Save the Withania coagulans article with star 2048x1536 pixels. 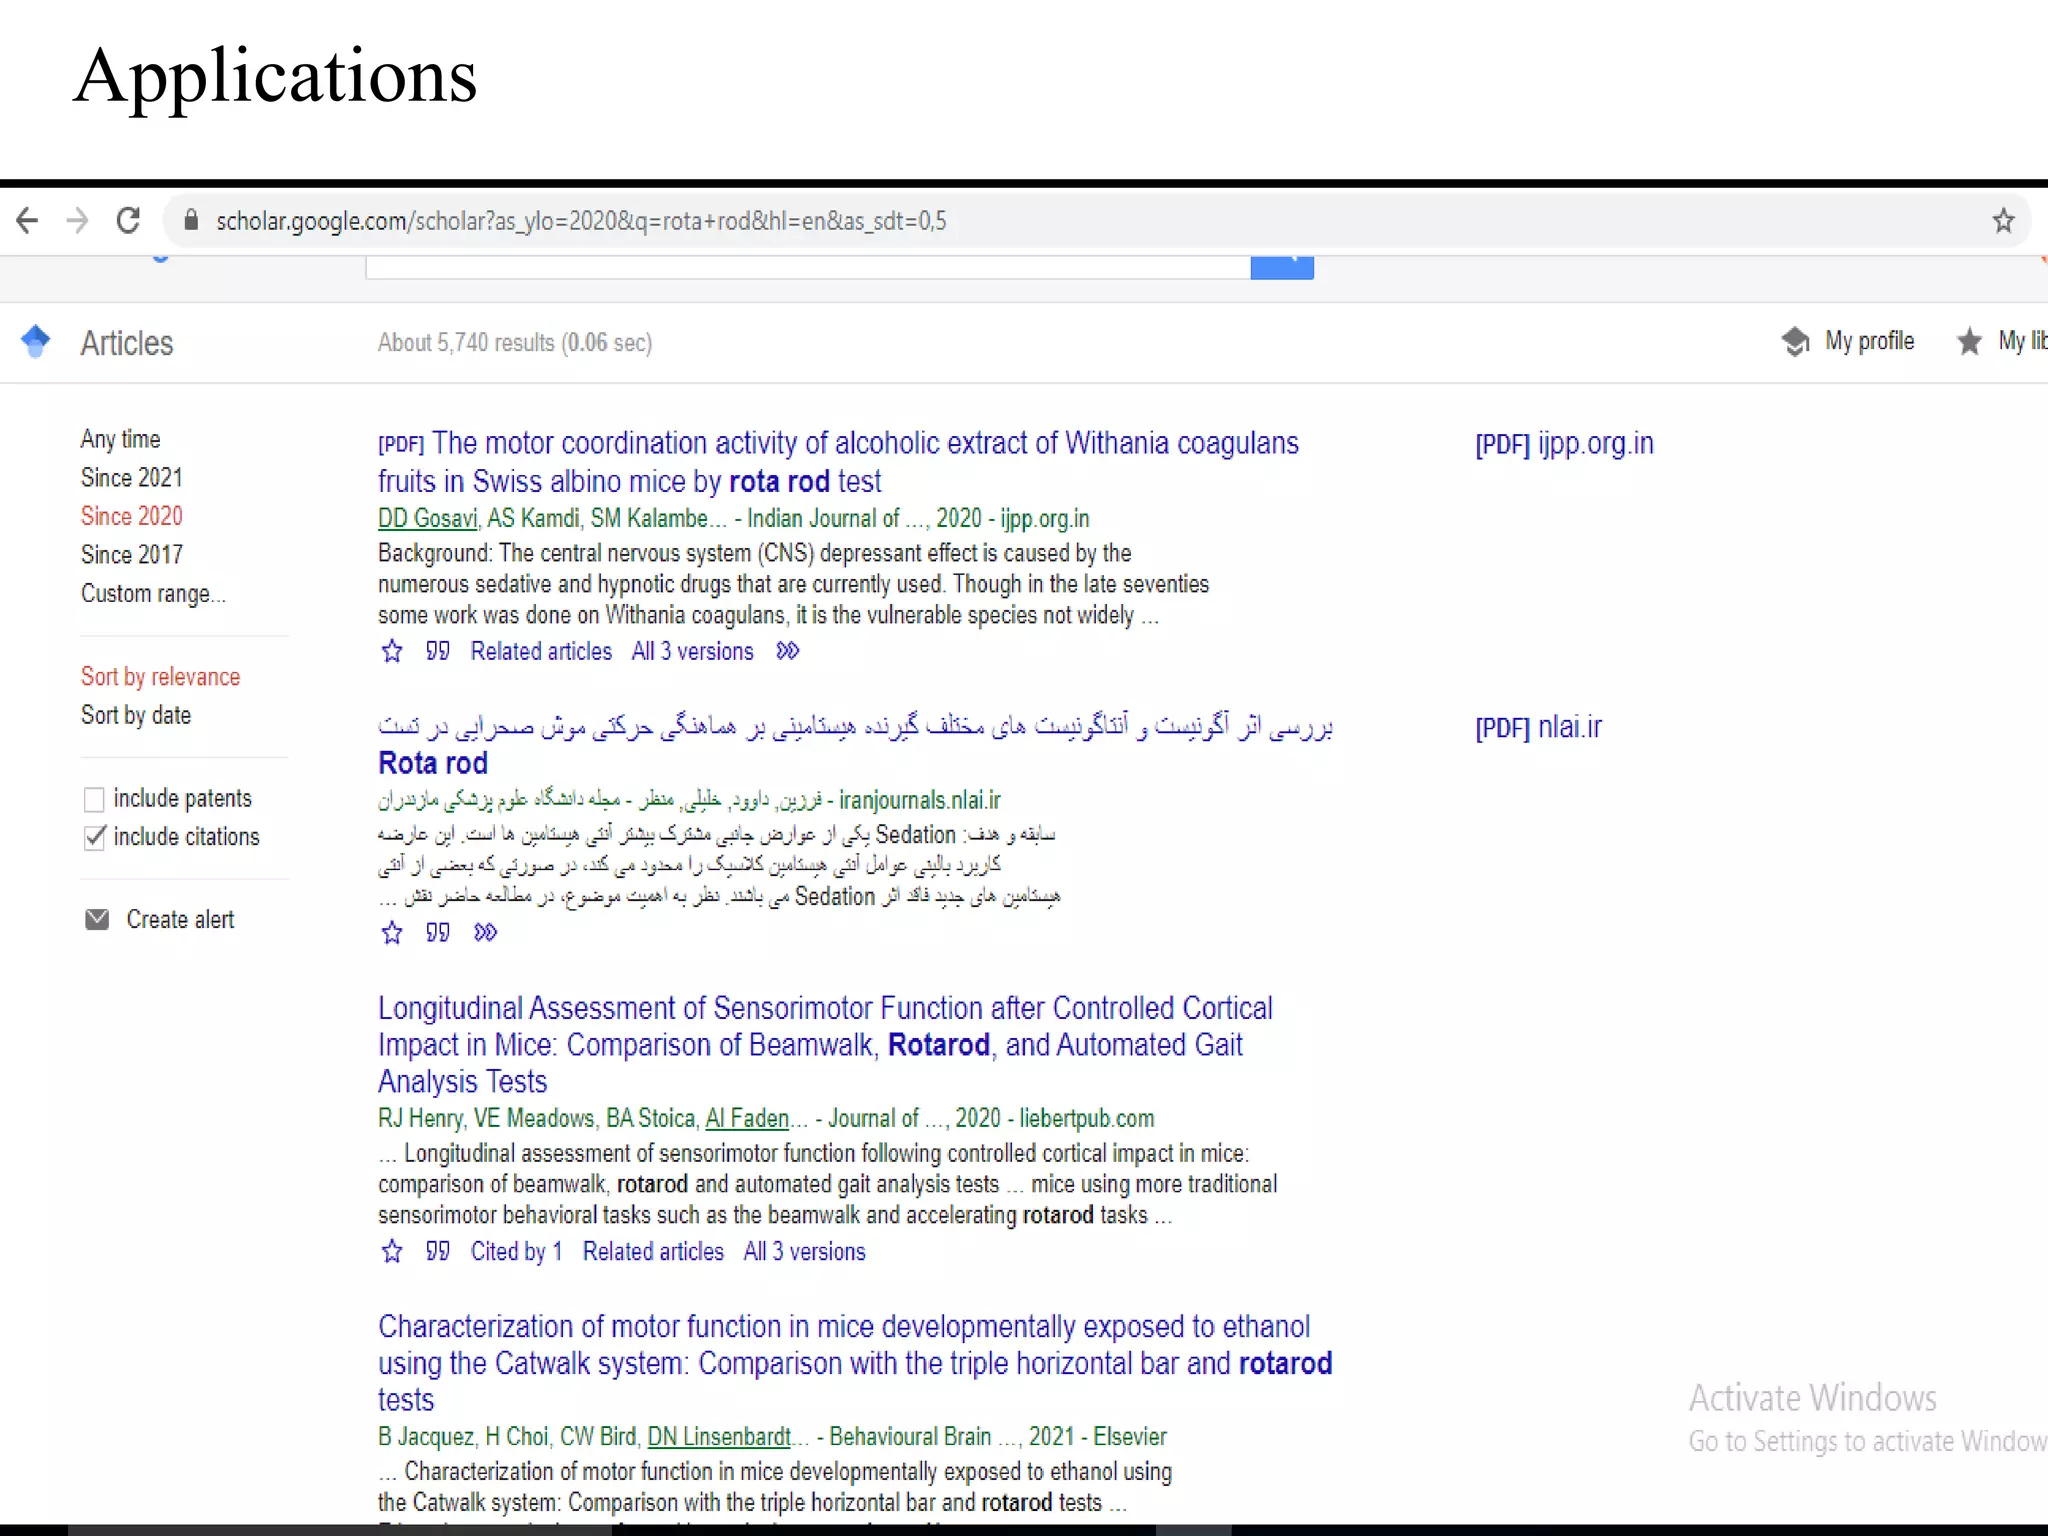392,652
